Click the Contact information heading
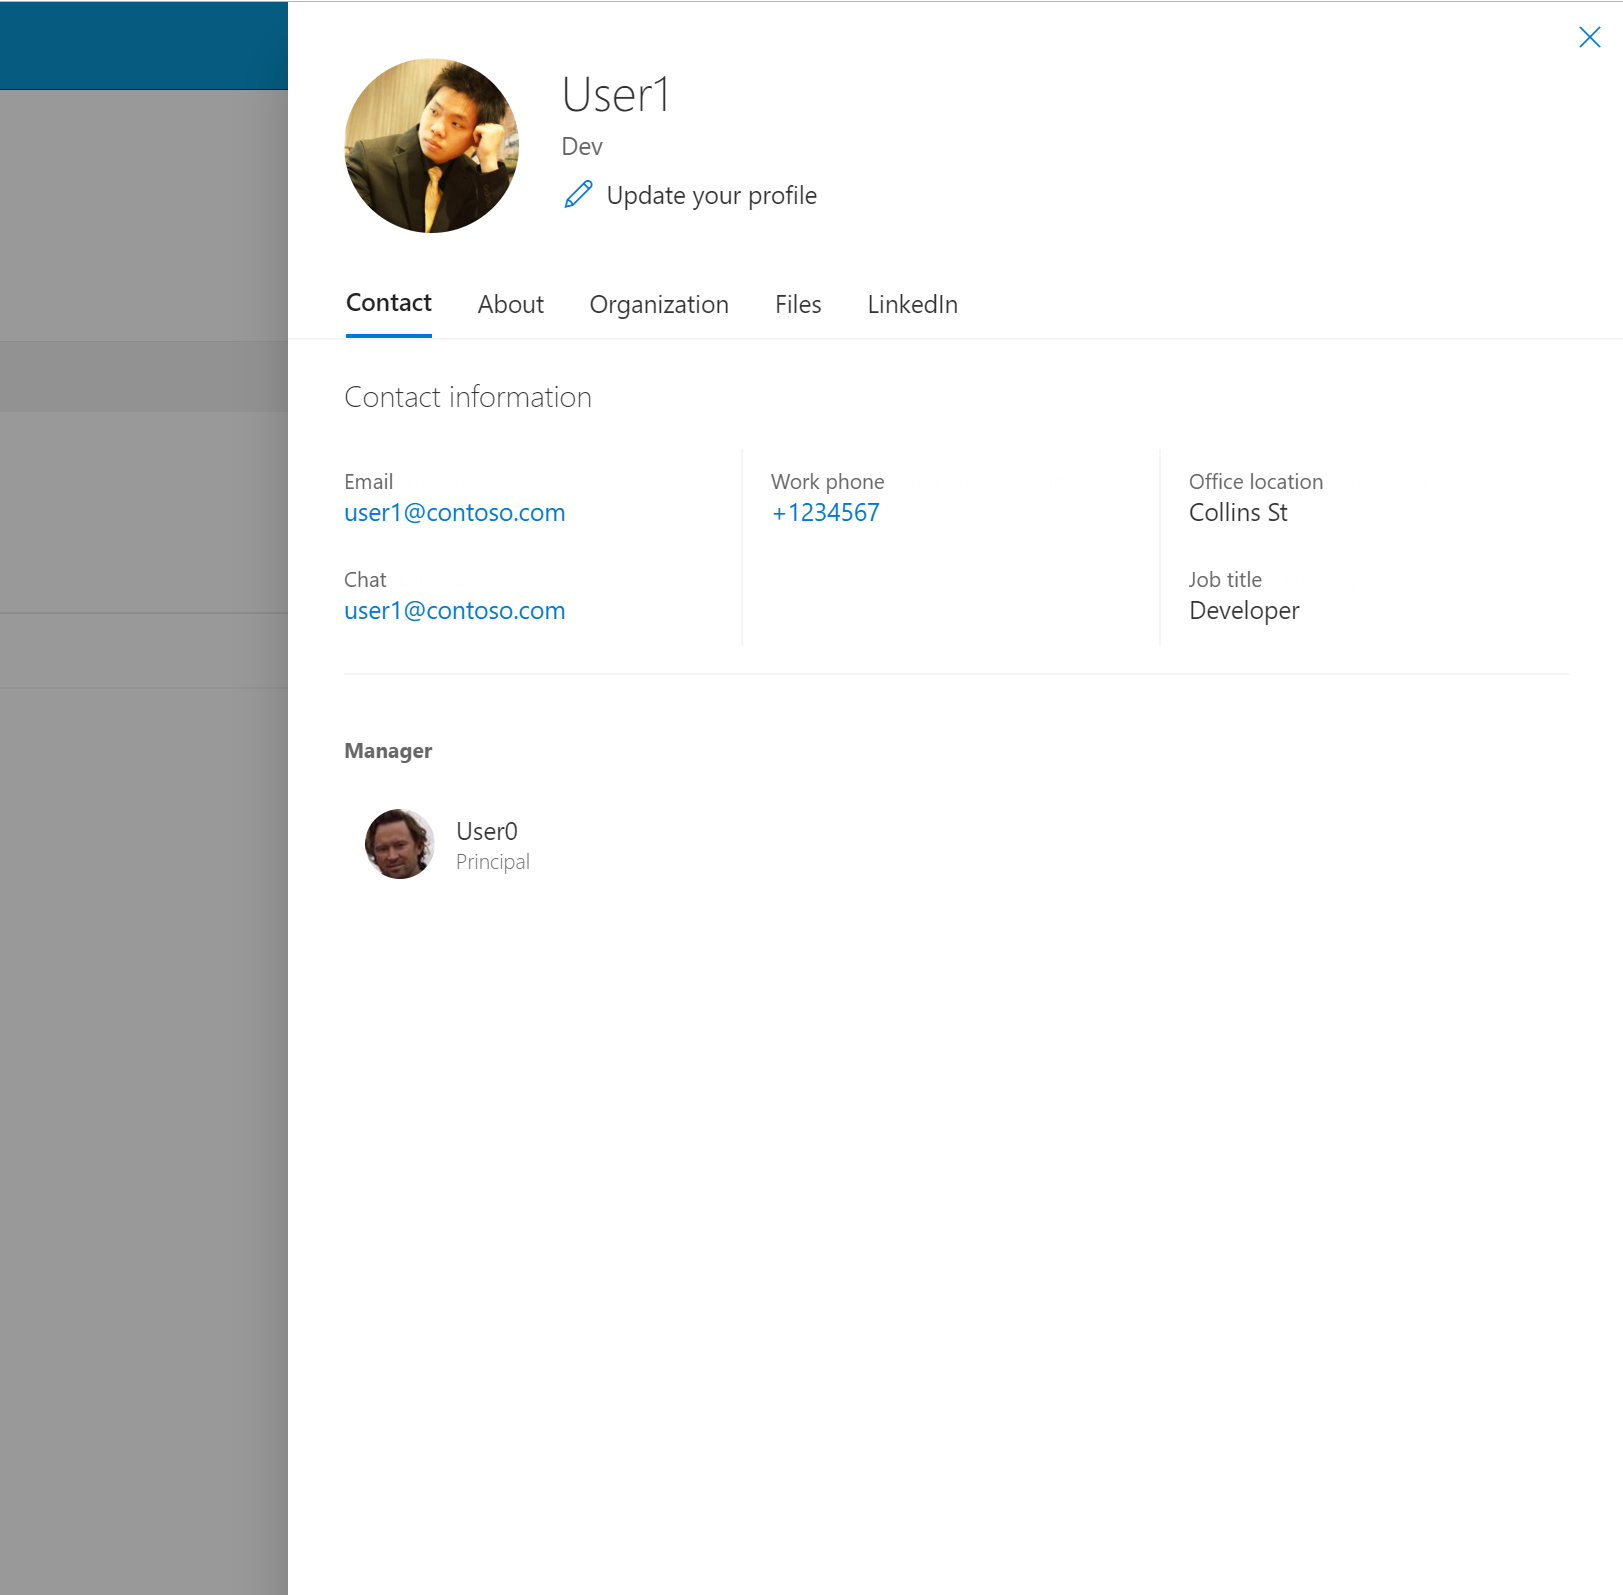The image size is (1623, 1595). tap(468, 397)
